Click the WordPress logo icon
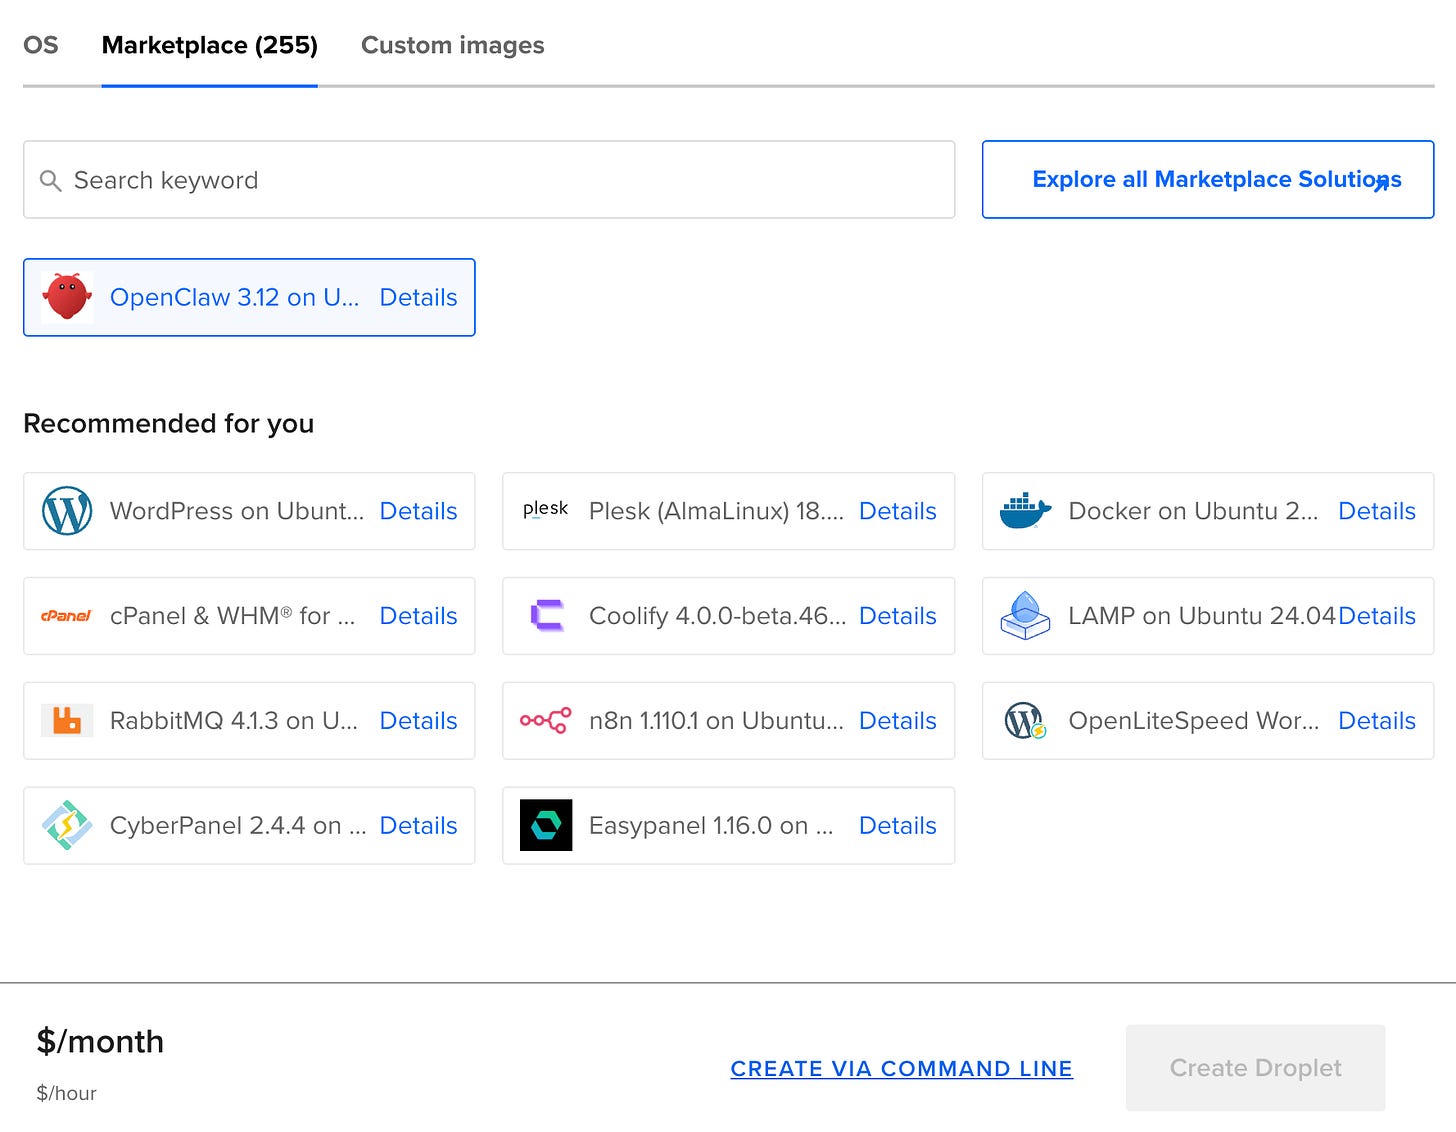This screenshot has width=1456, height=1132. click(x=67, y=511)
